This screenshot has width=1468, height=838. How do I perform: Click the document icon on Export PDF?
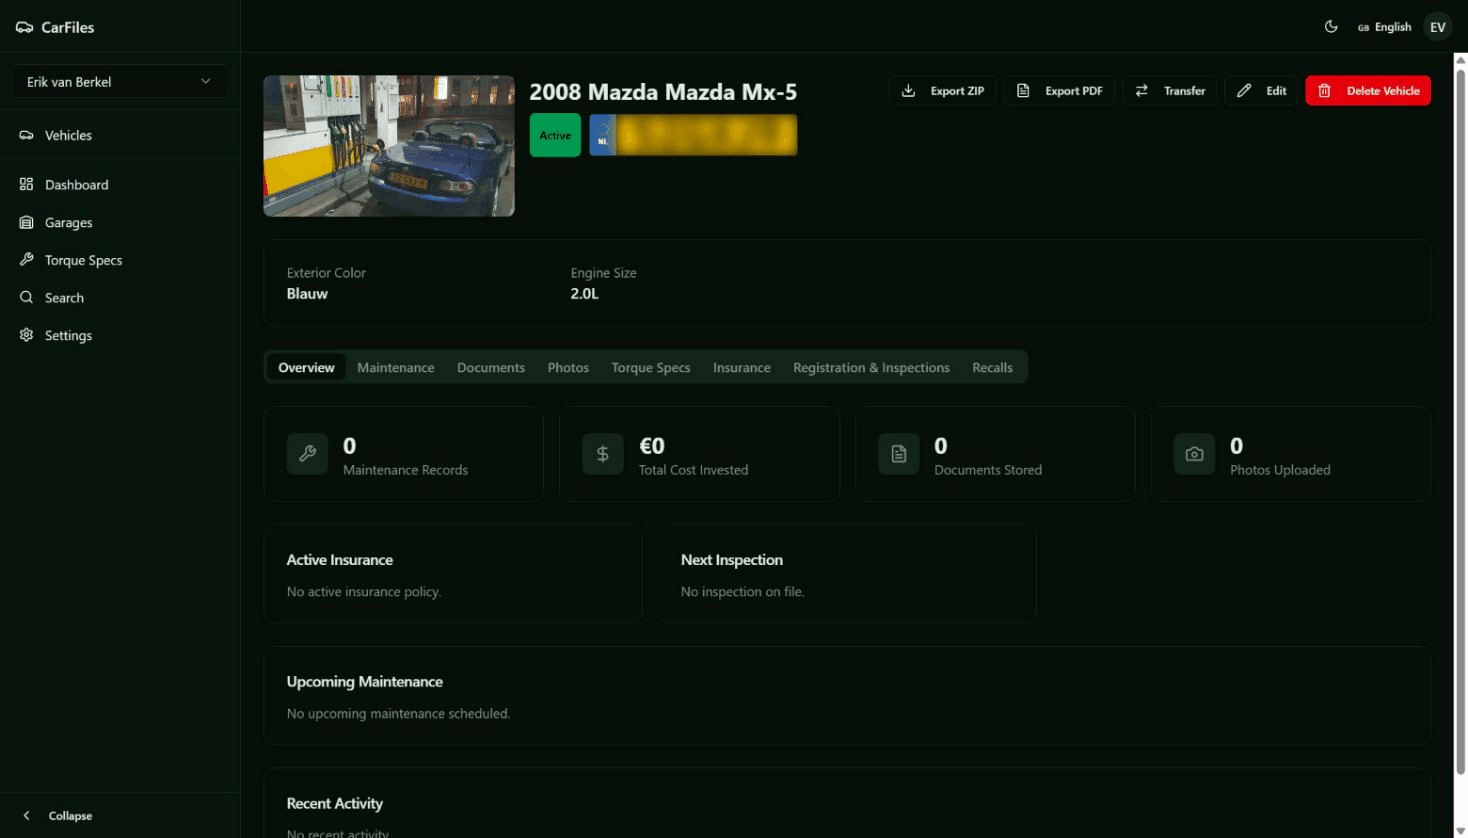pyautogui.click(x=1023, y=91)
